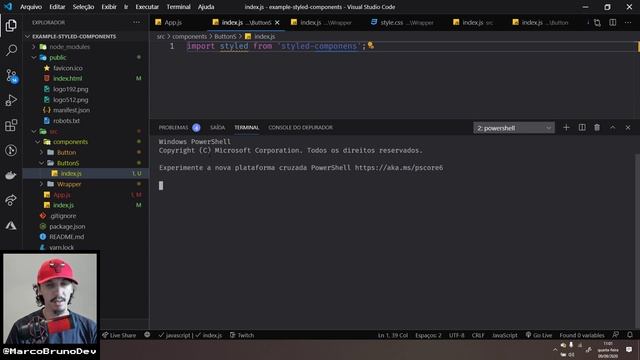Switch to the index.js src tab
640x360 pixels.
pyautogui.click(x=473, y=22)
